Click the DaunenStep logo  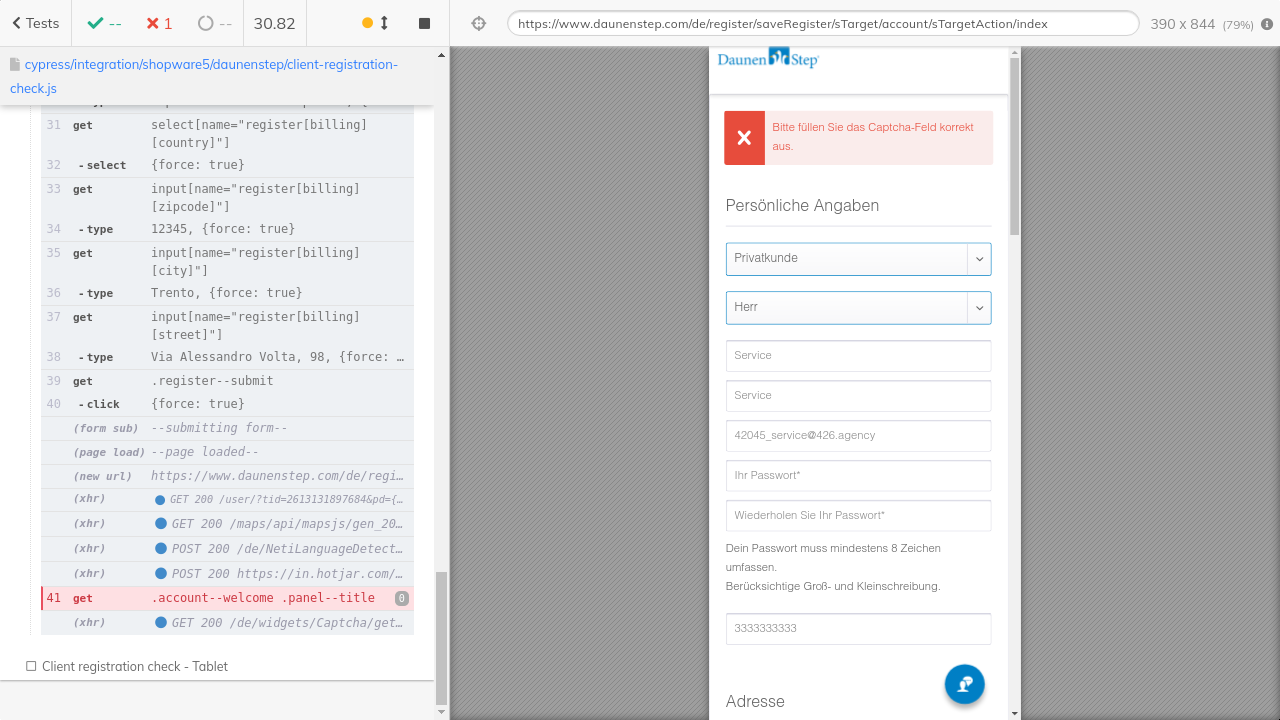768,59
